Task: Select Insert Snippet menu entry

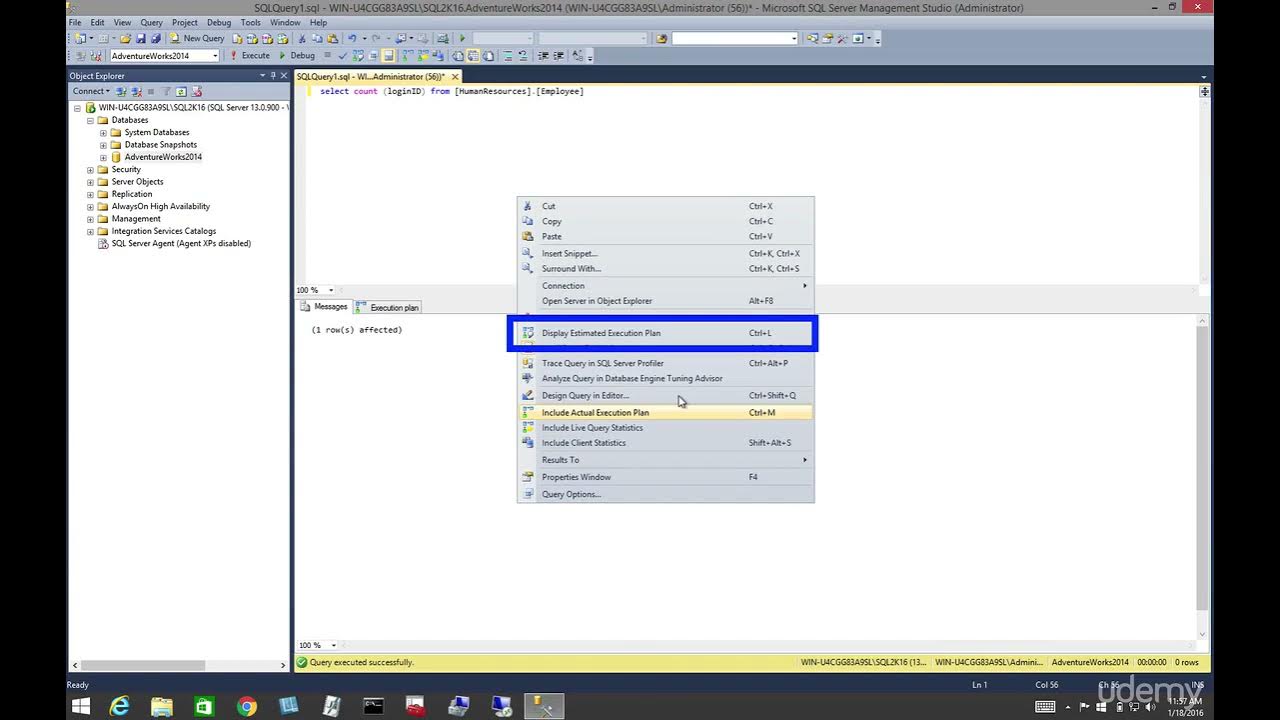Action: [665, 253]
